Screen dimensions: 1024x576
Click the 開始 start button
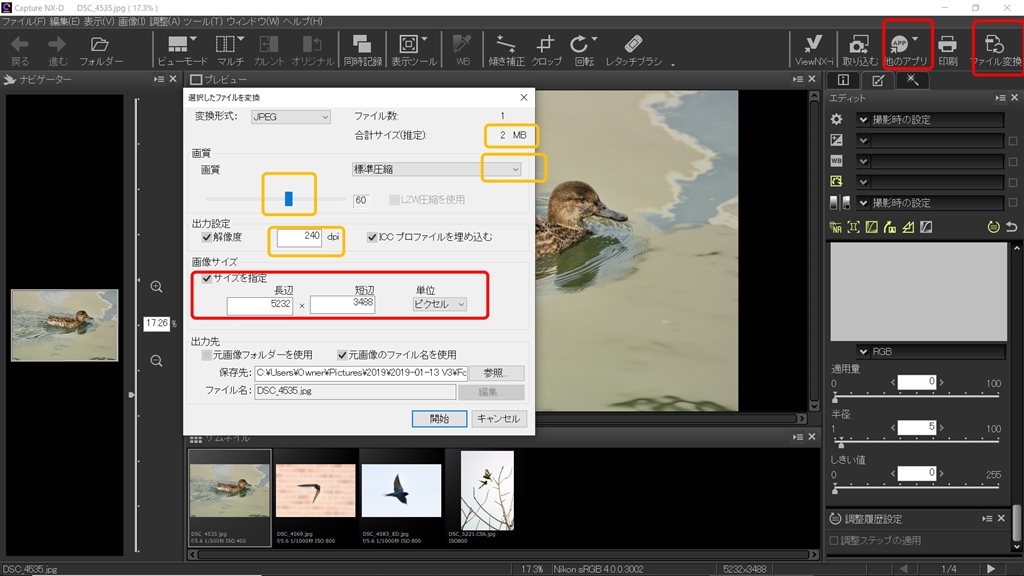pyautogui.click(x=439, y=418)
